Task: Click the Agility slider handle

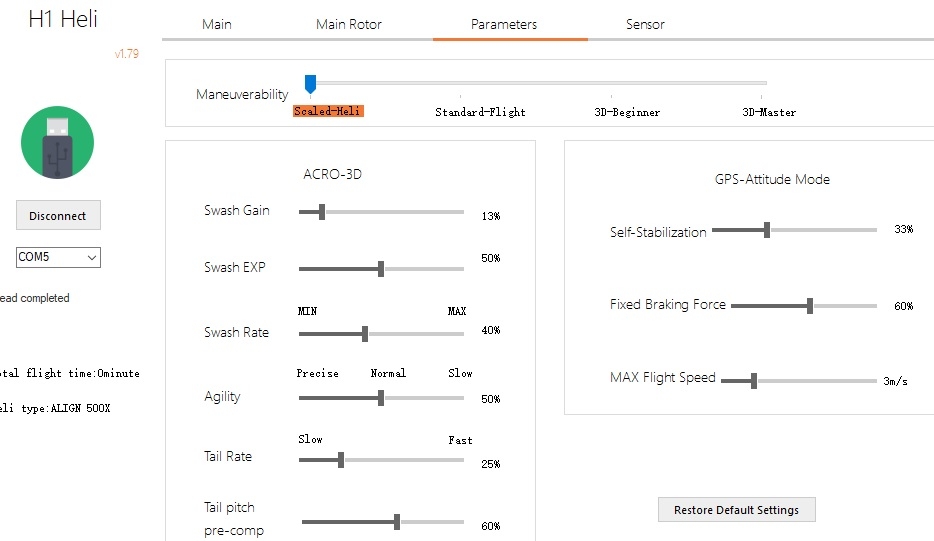Action: tap(381, 397)
